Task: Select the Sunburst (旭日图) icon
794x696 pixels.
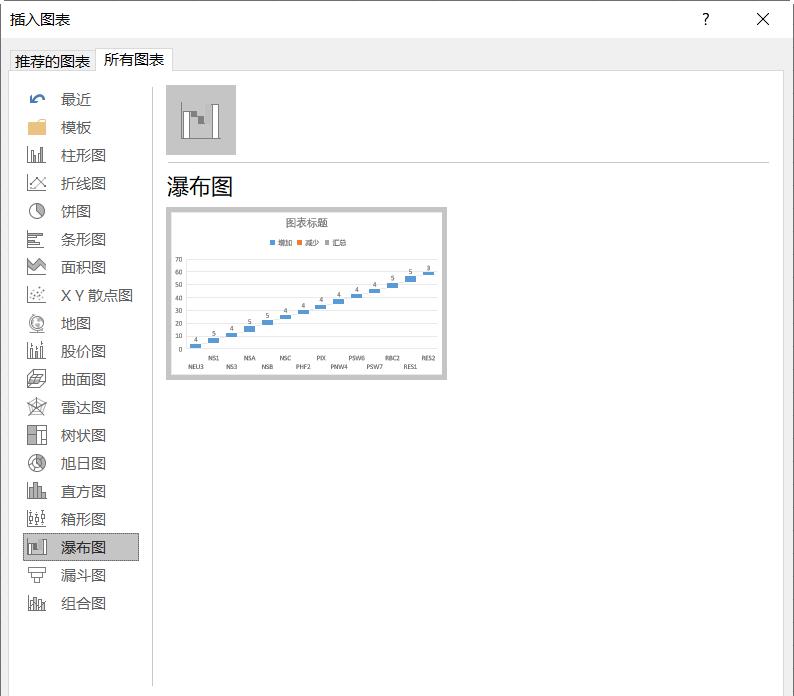Action: [x=36, y=463]
